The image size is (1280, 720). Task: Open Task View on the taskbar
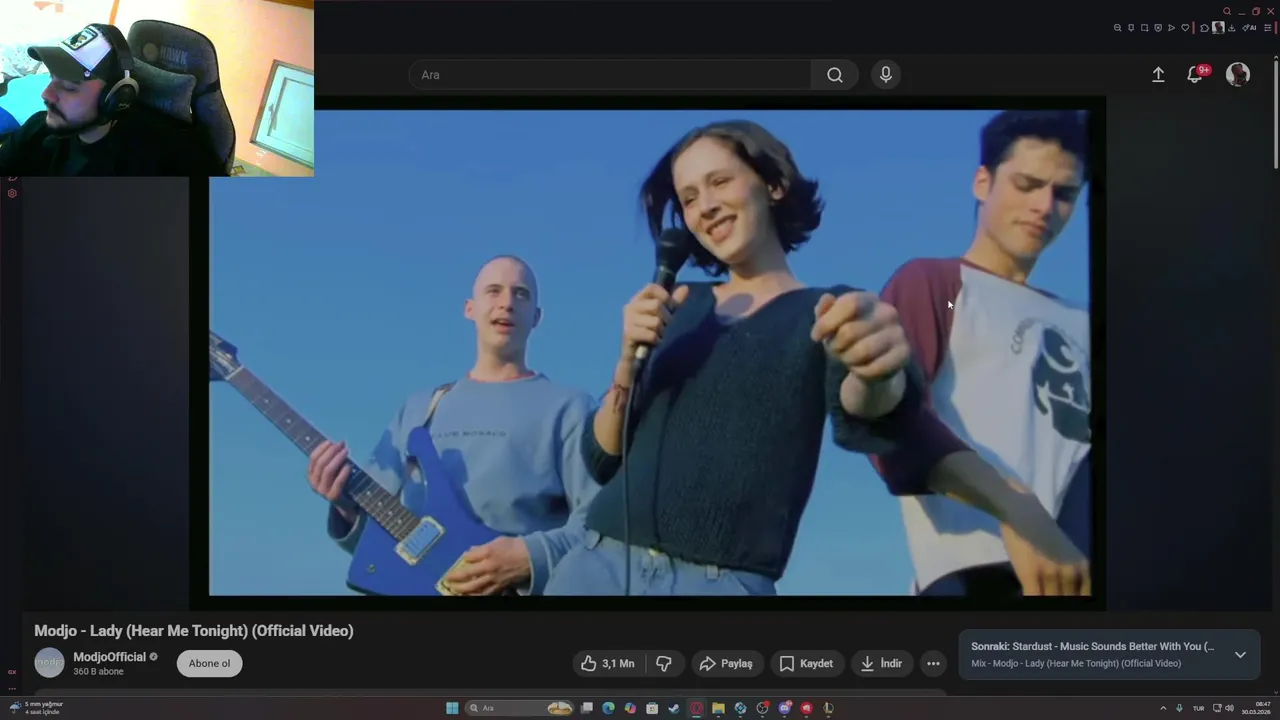[587, 708]
